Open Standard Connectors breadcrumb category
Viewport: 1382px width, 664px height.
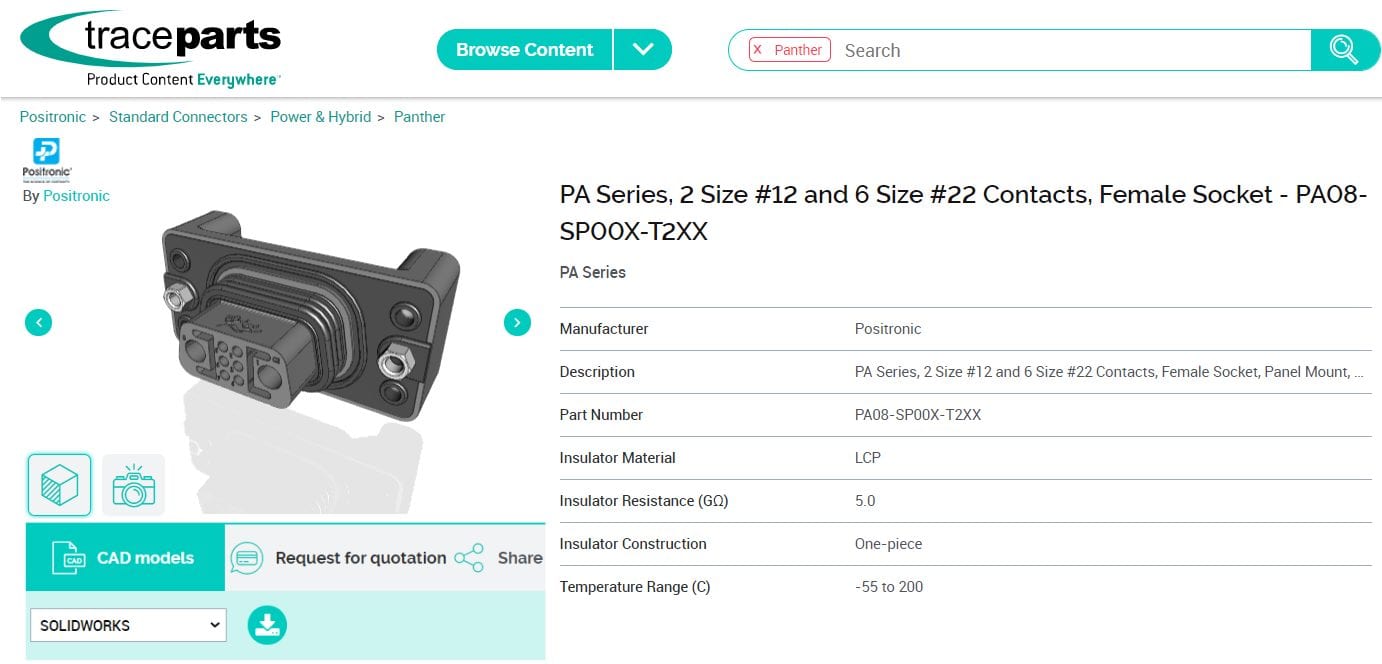coord(178,117)
